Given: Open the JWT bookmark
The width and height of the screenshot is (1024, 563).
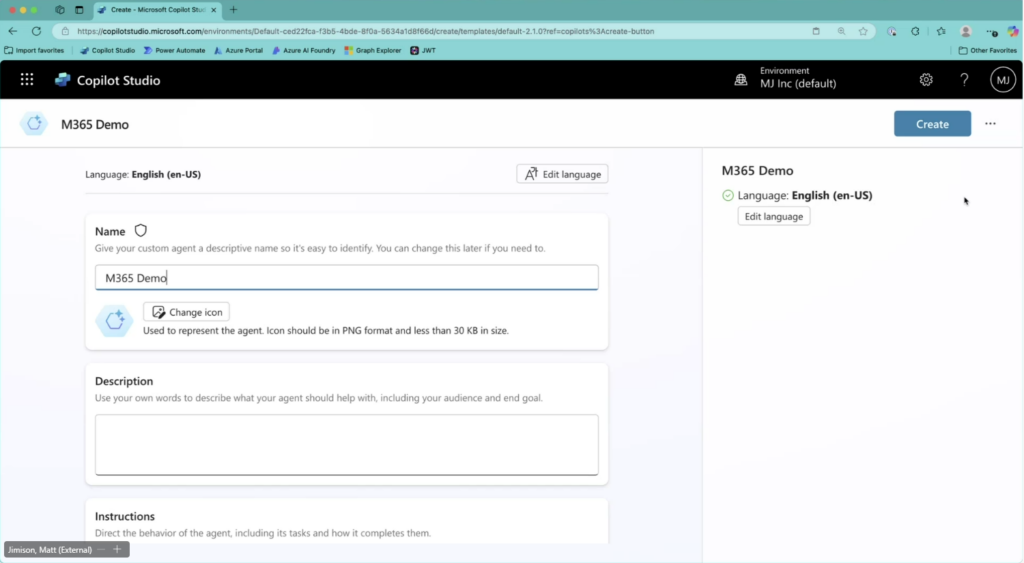Looking at the screenshot, I should click(x=423, y=50).
